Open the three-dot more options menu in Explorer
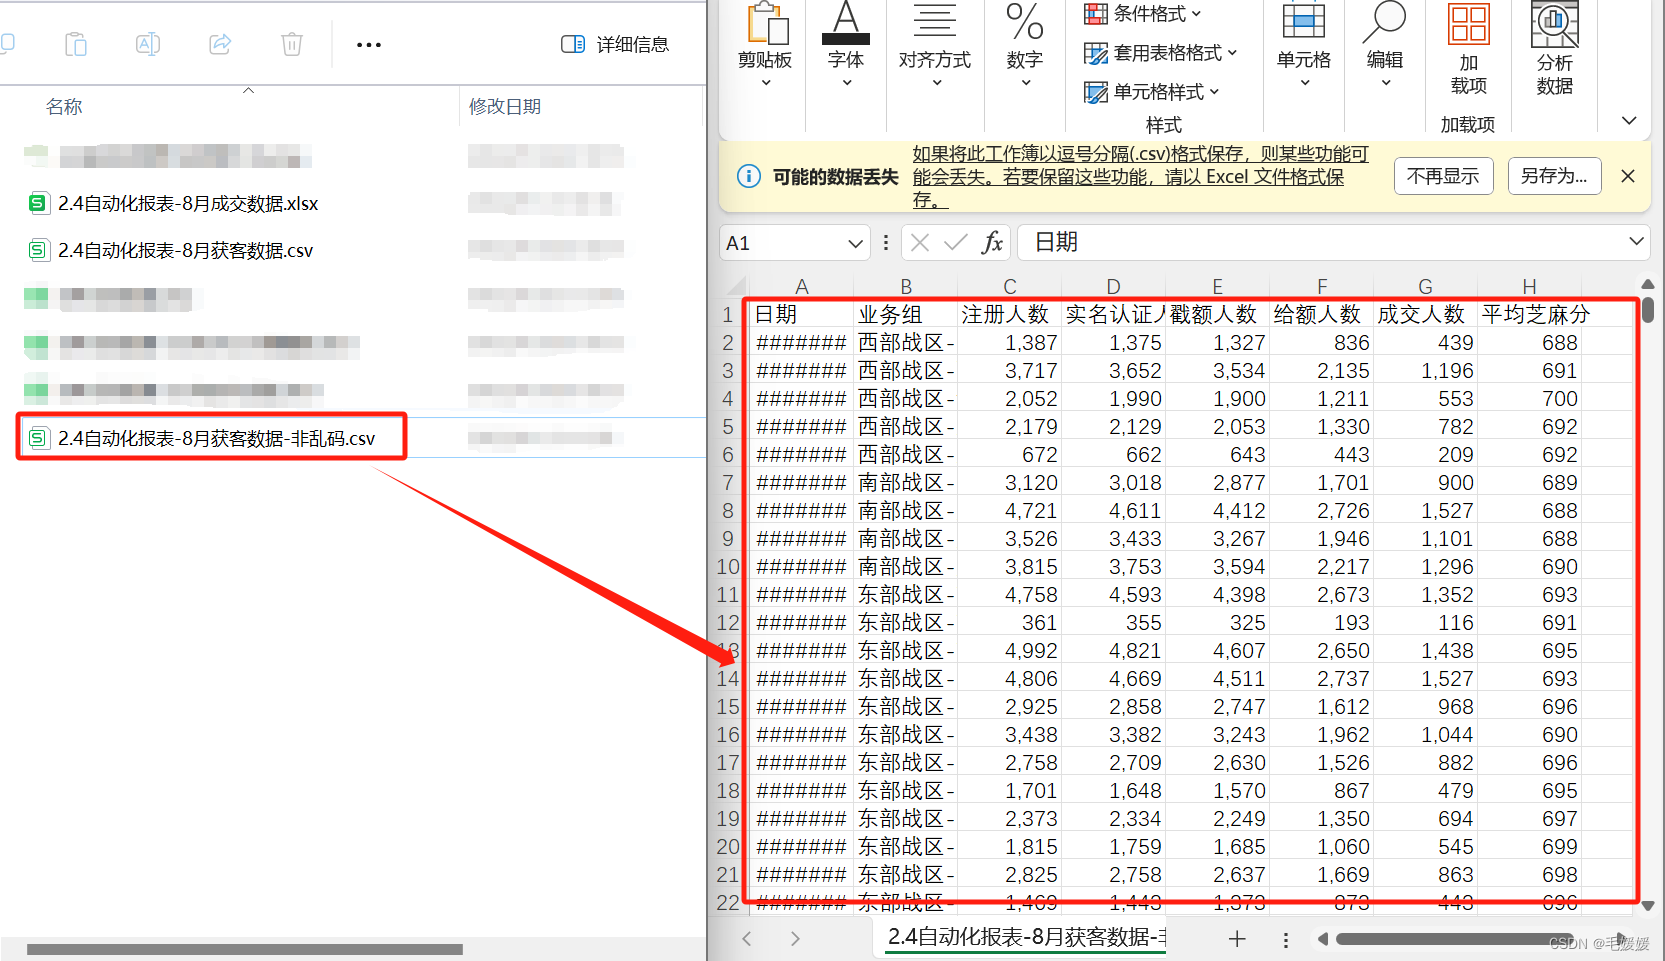 (x=369, y=45)
